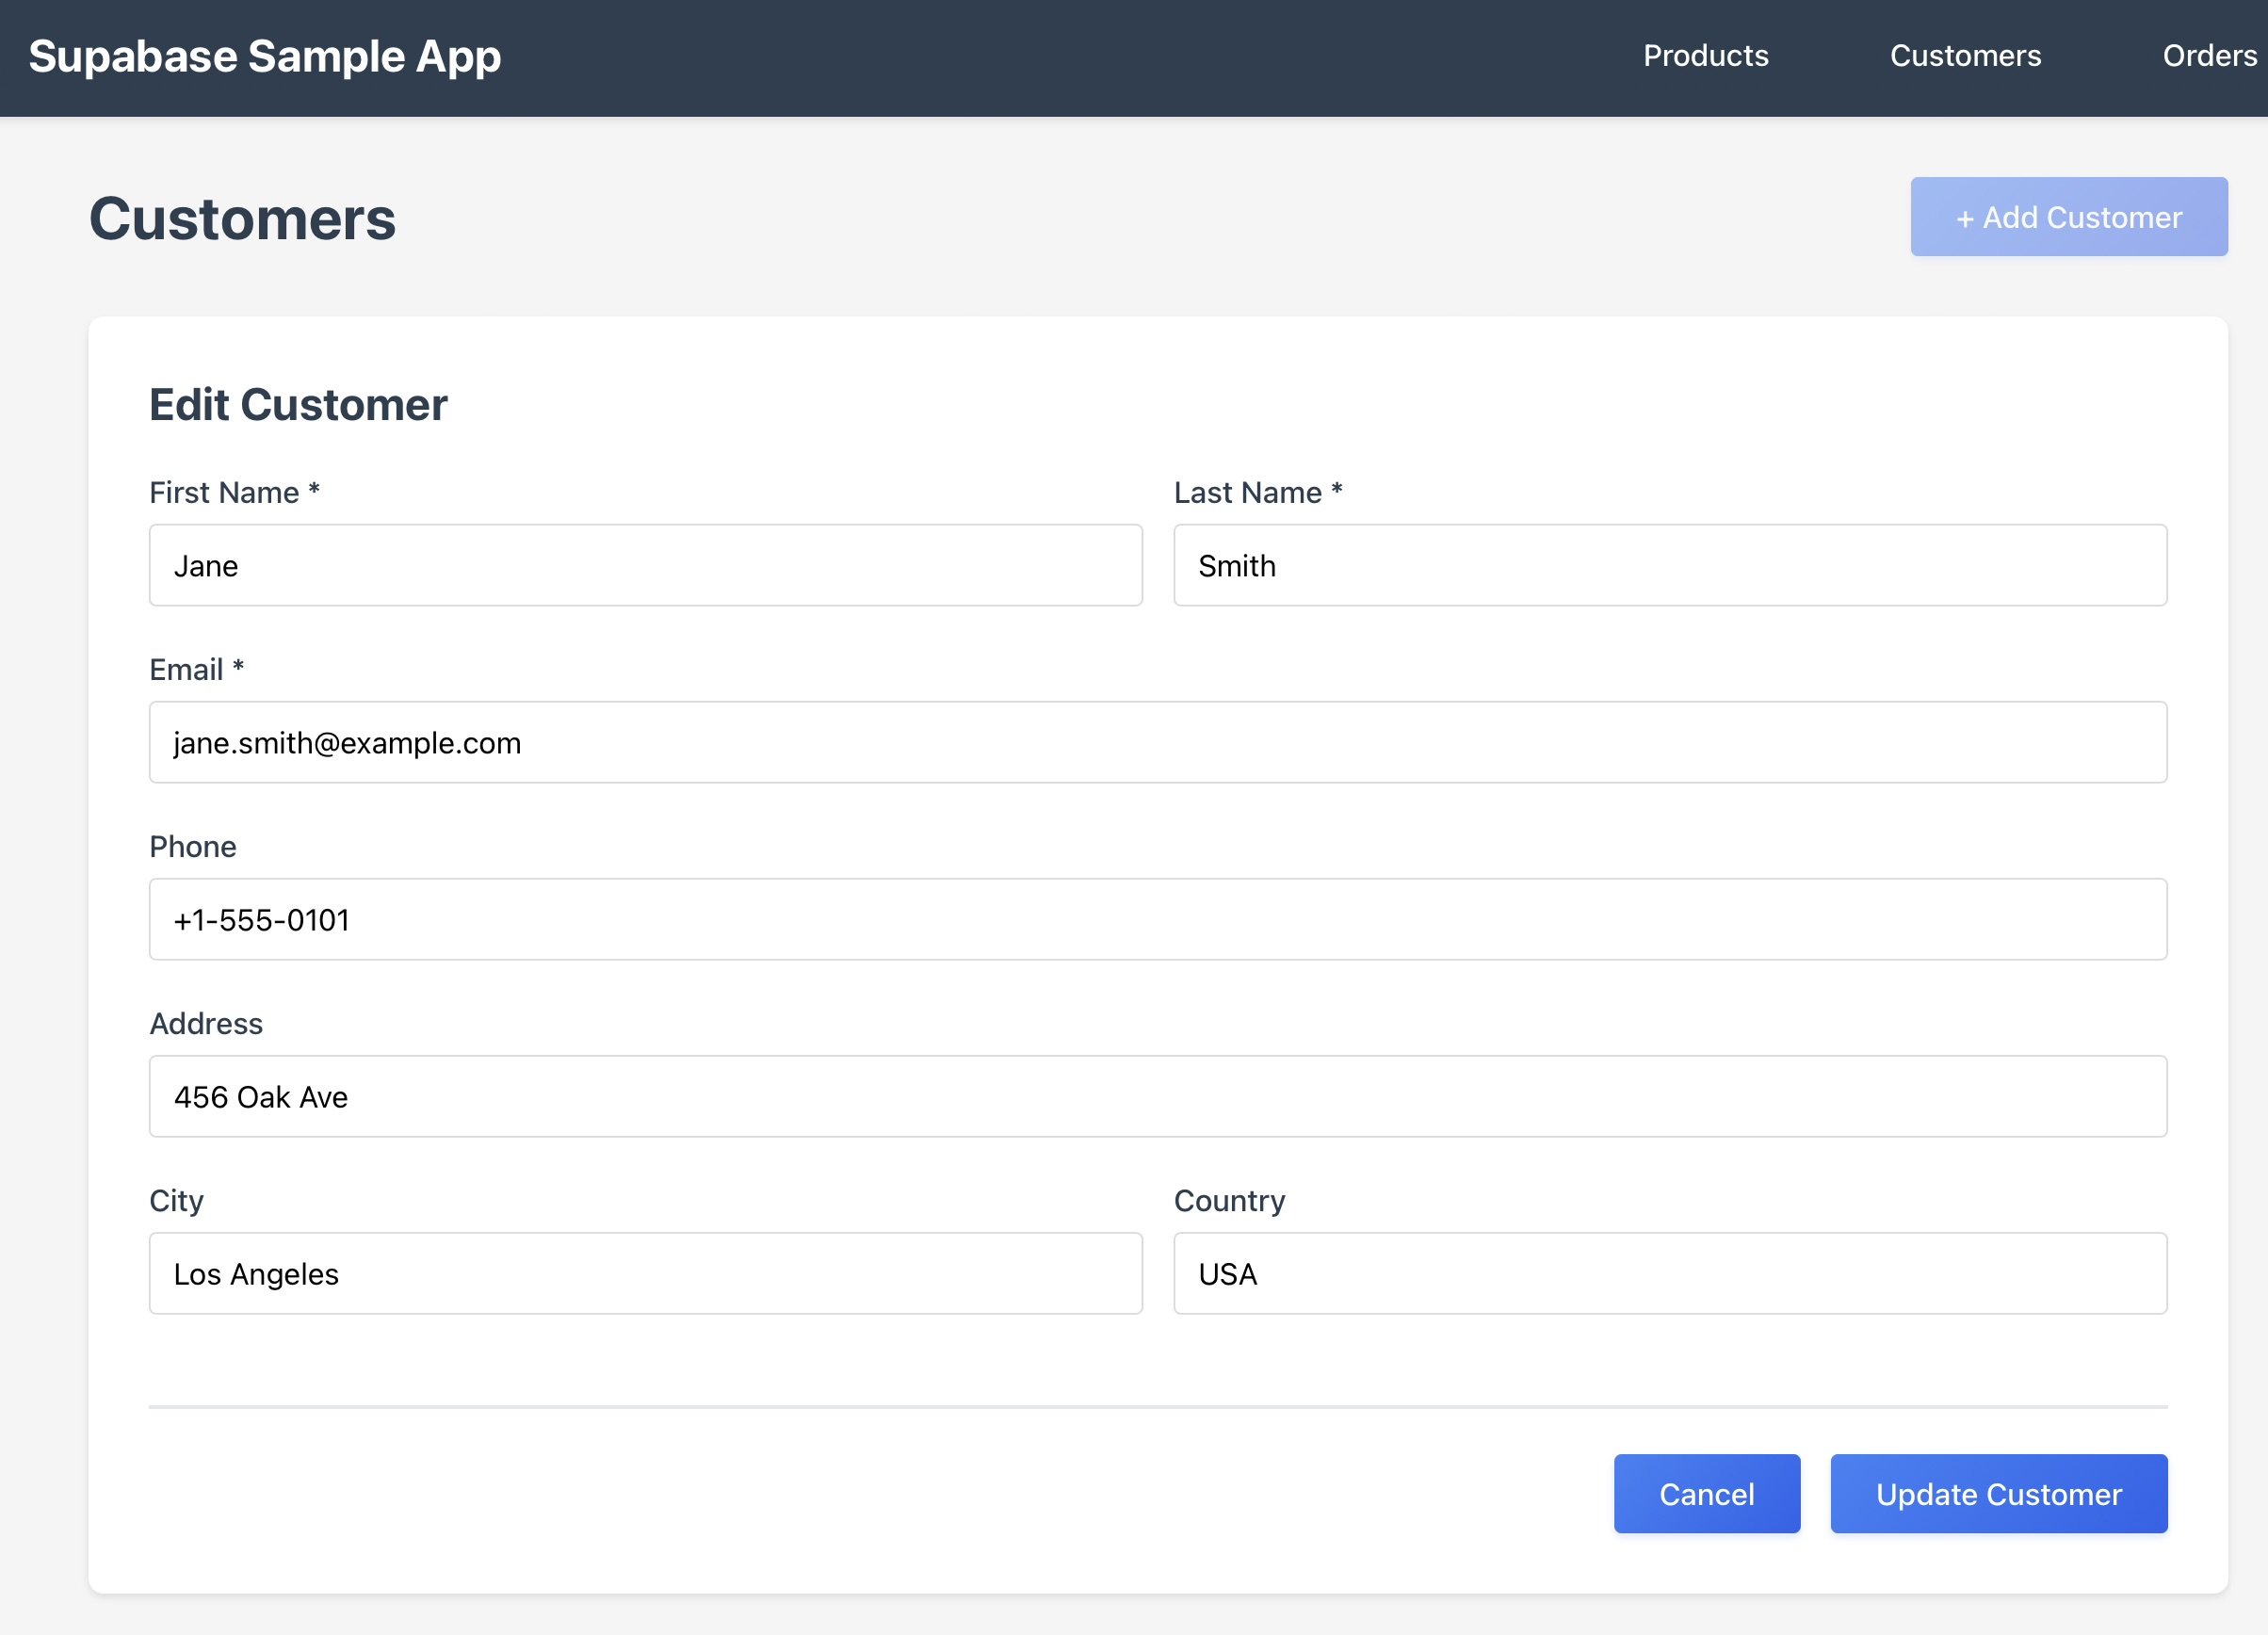Focus the Address field showing 456 Oak Ave

tap(1157, 1096)
